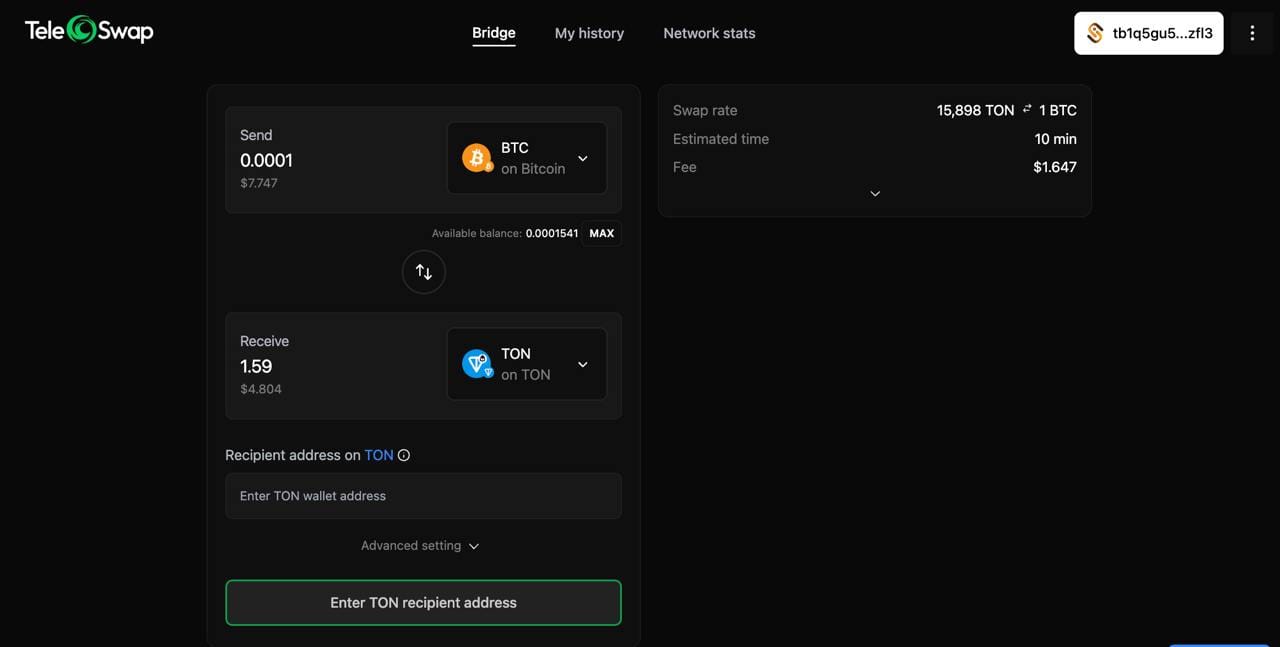Swap send and receive direction arrows
Image resolution: width=1280 pixels, height=647 pixels.
pyautogui.click(x=424, y=272)
